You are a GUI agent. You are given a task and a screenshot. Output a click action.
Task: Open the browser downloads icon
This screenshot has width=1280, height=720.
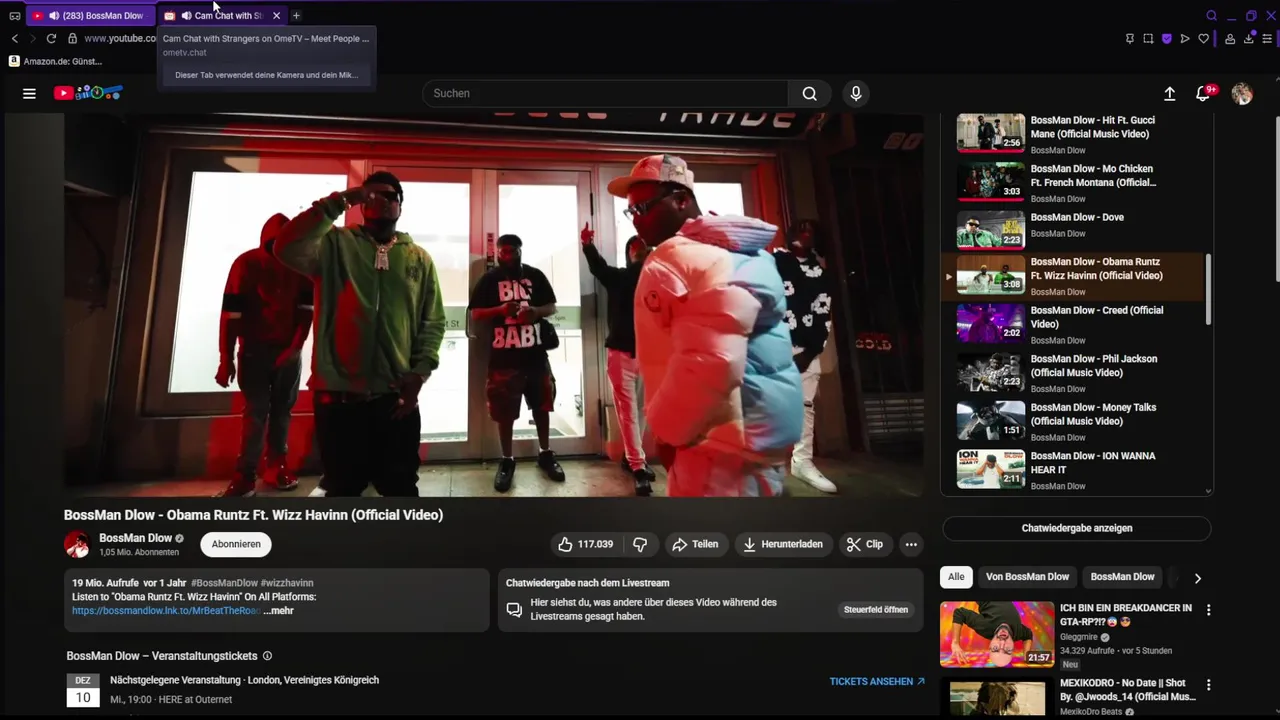click(x=1248, y=38)
